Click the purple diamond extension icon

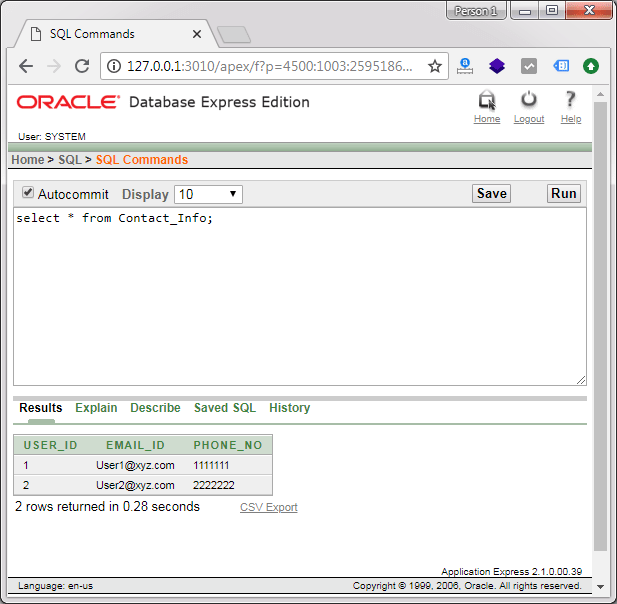point(497,66)
